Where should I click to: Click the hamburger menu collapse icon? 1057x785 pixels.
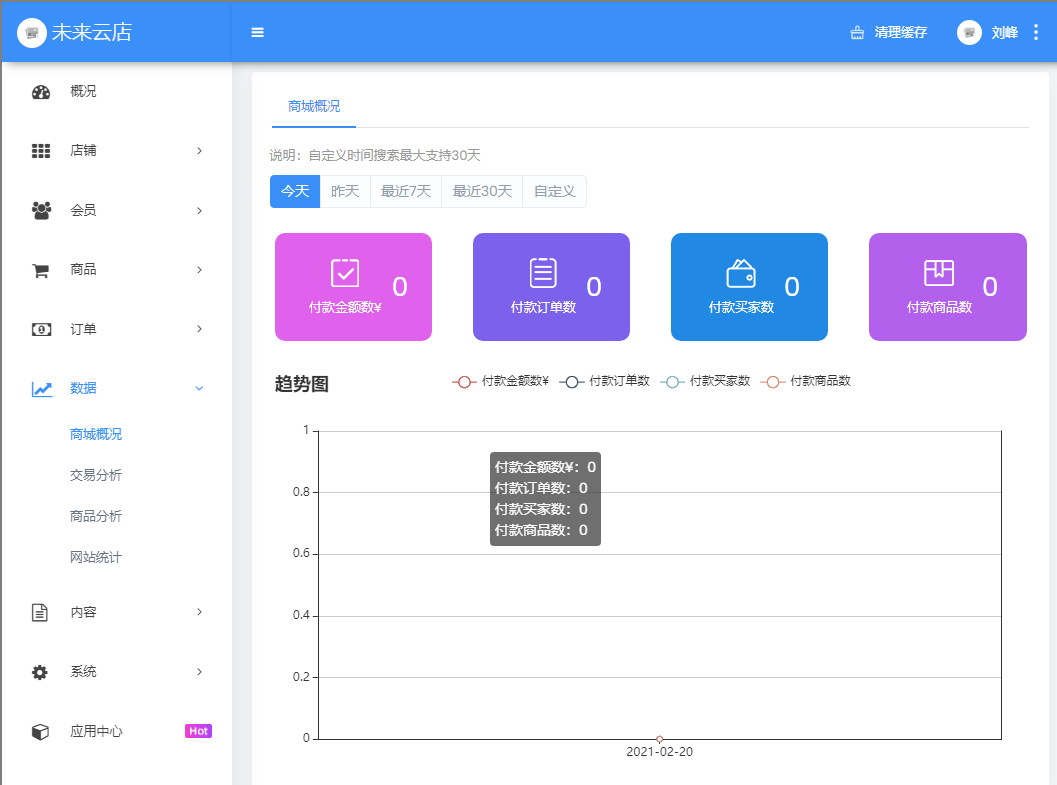(257, 32)
